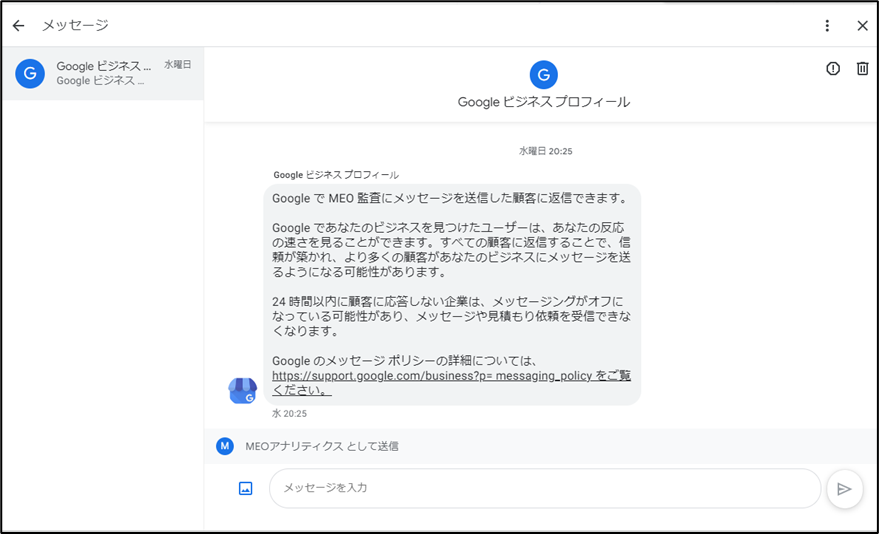The image size is (879, 534).
Task: Click the message paragraph starting with 24 時間以内
Action: click(451, 316)
